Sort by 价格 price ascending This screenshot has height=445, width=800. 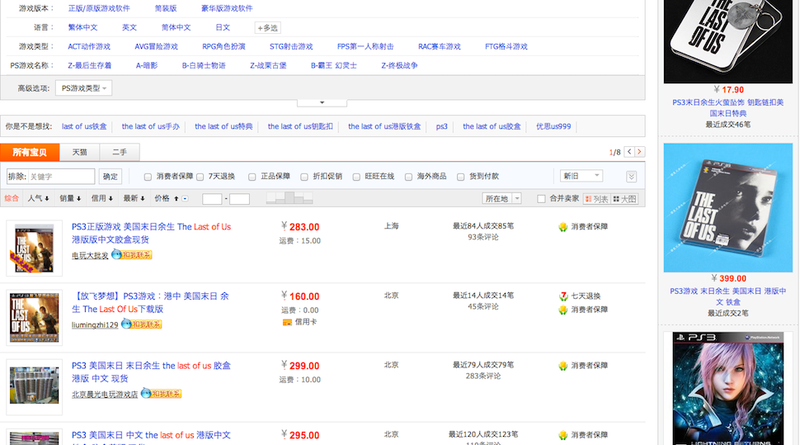166,198
